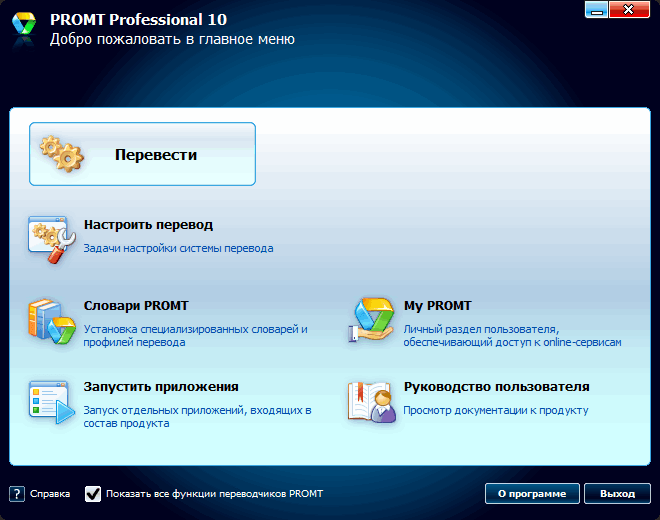660x520 pixels.
Task: Click the gears icon on the Перевести button
Action: [x=62, y=154]
